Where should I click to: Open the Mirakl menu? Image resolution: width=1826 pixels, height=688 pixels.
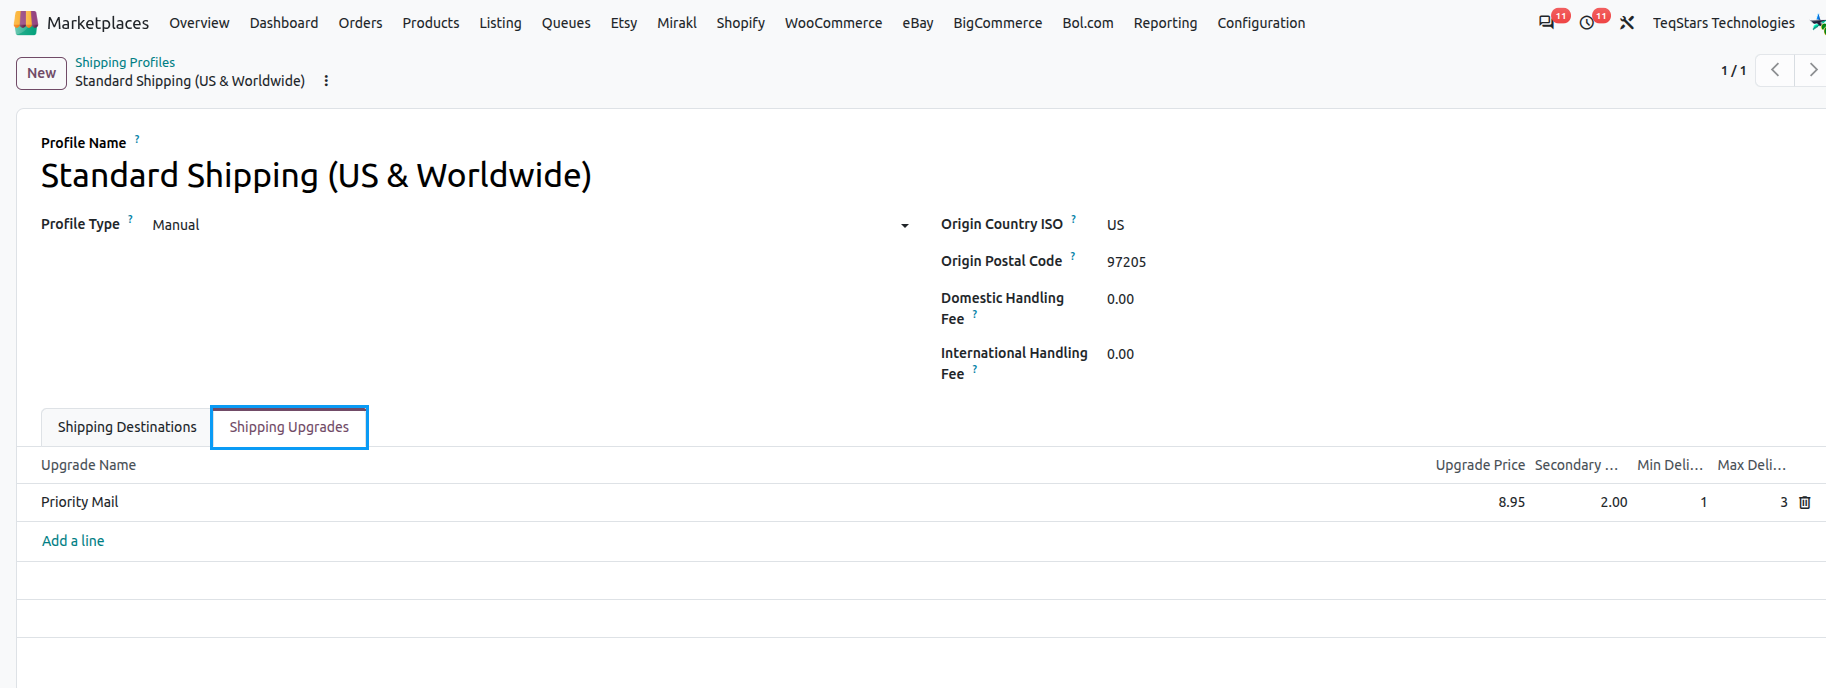[x=677, y=23]
